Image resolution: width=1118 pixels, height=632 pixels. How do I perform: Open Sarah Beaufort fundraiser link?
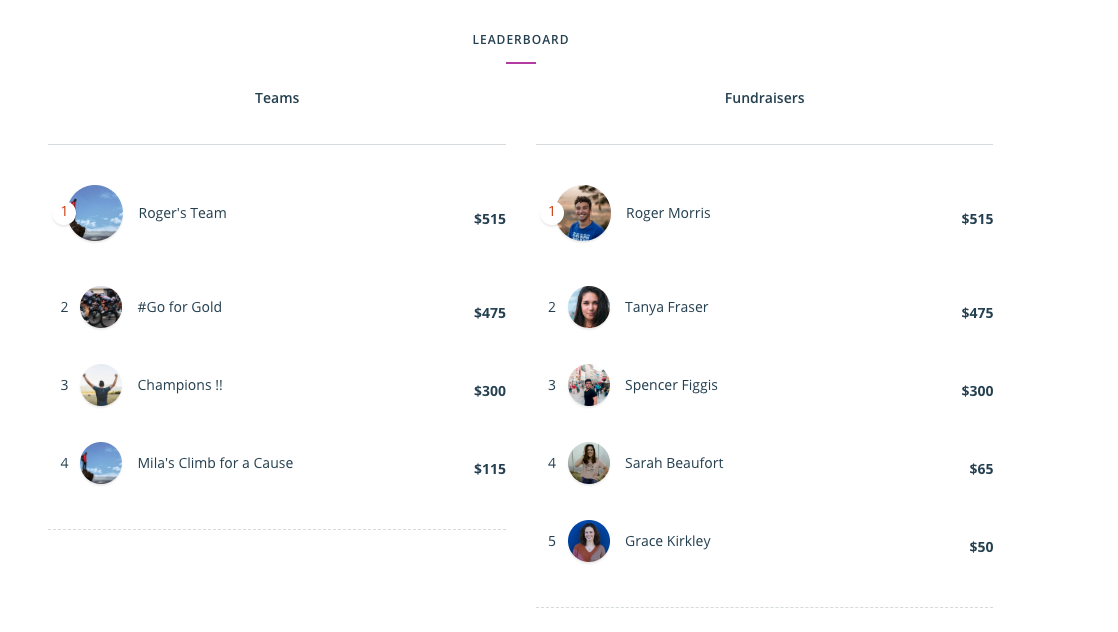(674, 463)
